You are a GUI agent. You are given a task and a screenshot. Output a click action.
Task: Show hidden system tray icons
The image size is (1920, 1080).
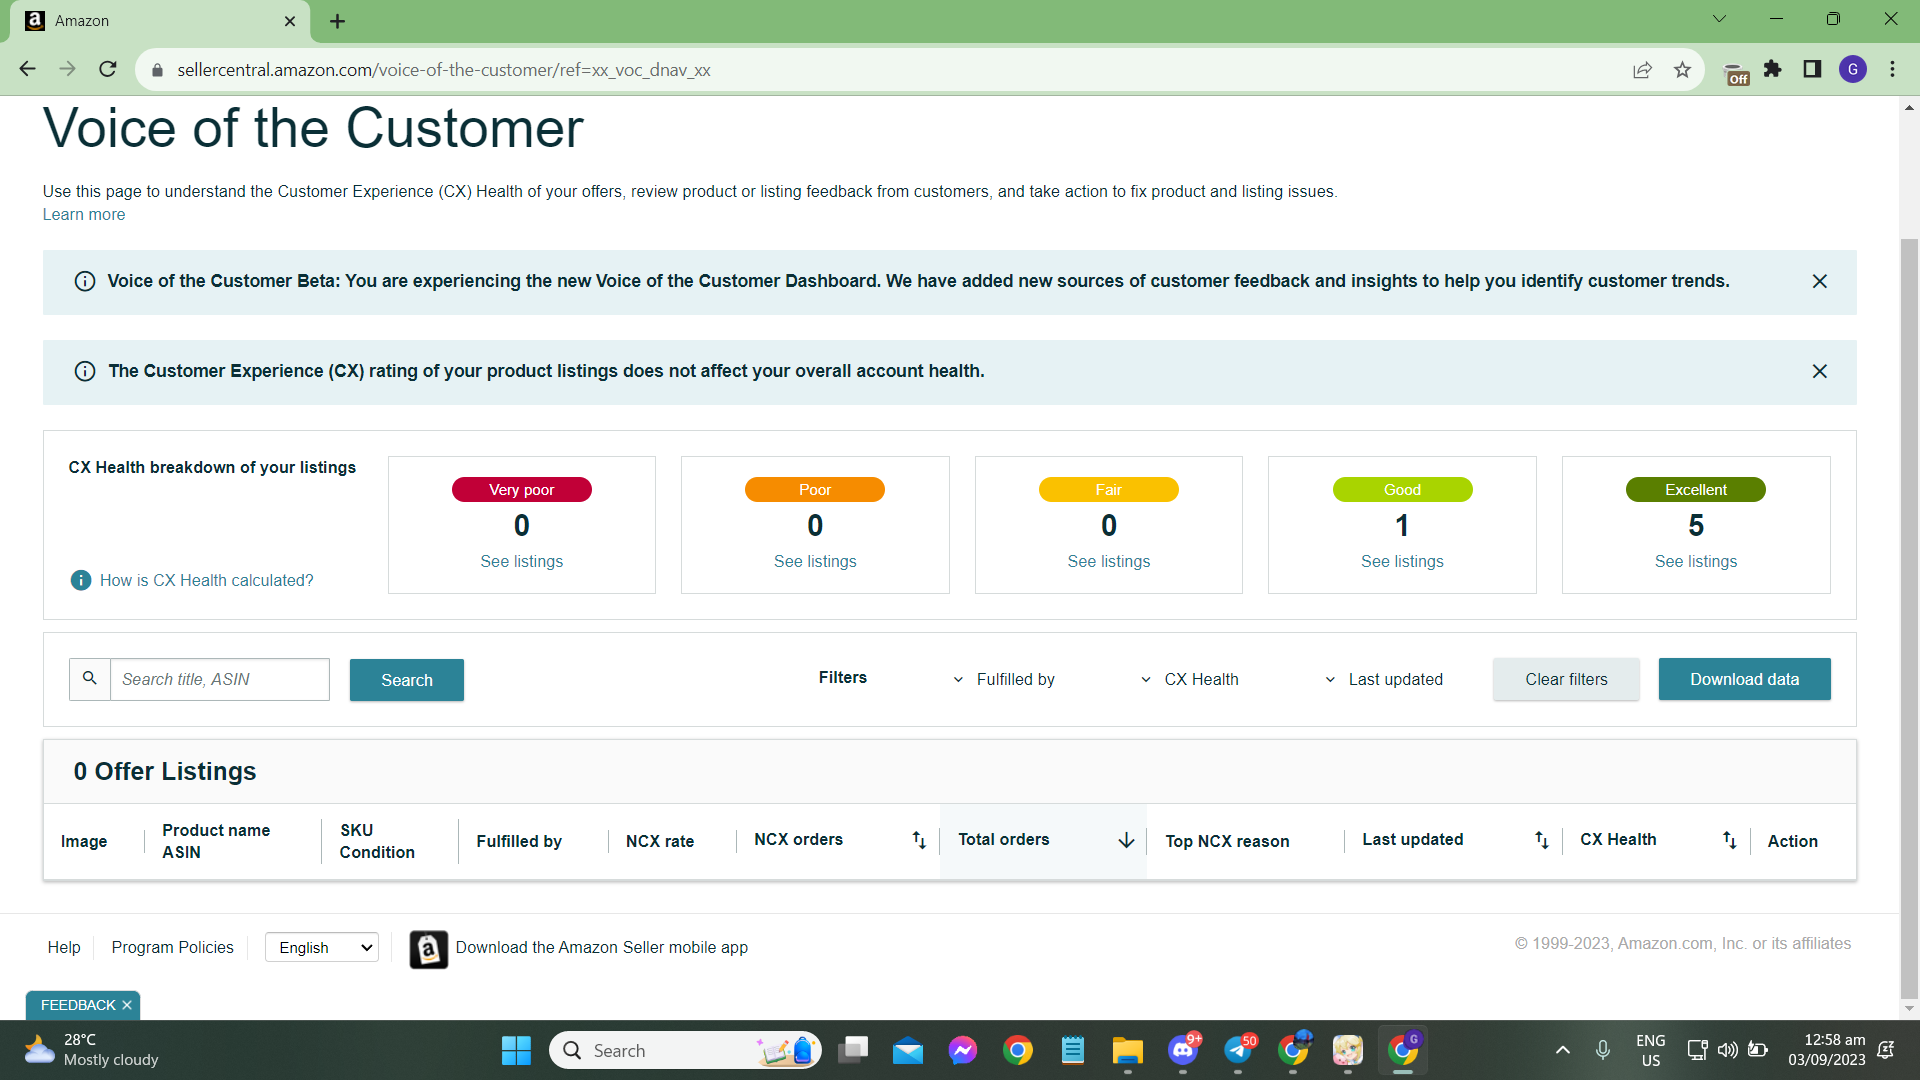[x=1563, y=1050]
